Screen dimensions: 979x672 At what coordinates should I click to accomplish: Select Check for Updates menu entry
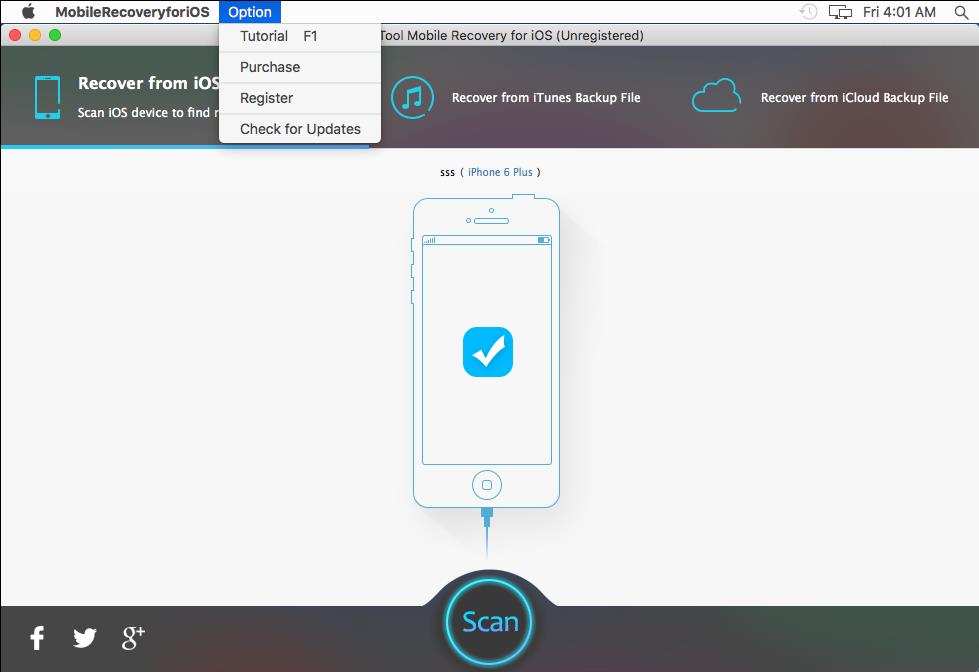300,129
